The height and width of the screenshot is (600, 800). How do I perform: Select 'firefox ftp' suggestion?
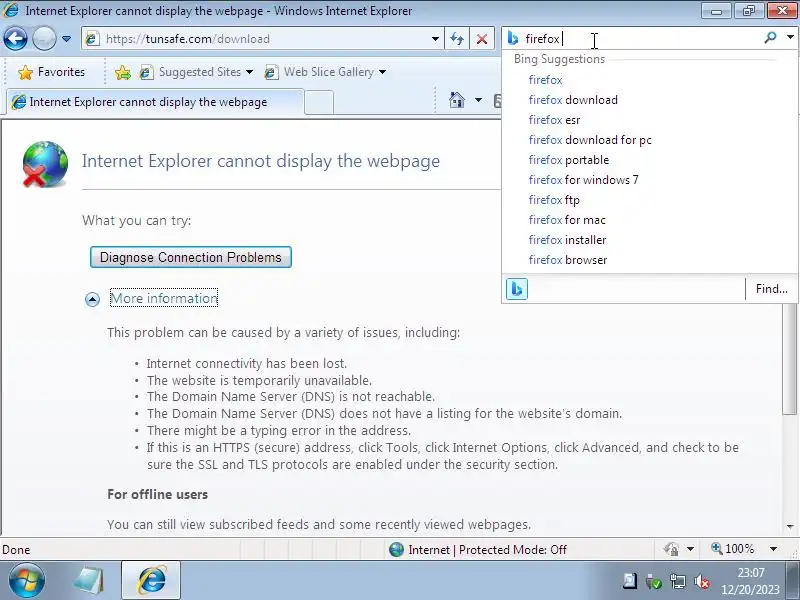coord(554,200)
